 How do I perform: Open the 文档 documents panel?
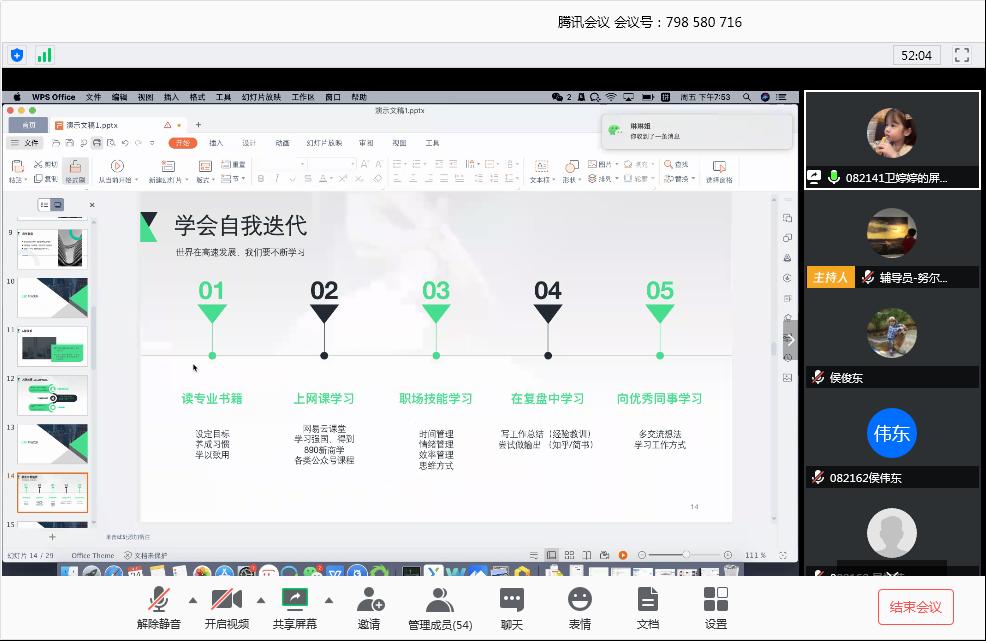tap(647, 607)
